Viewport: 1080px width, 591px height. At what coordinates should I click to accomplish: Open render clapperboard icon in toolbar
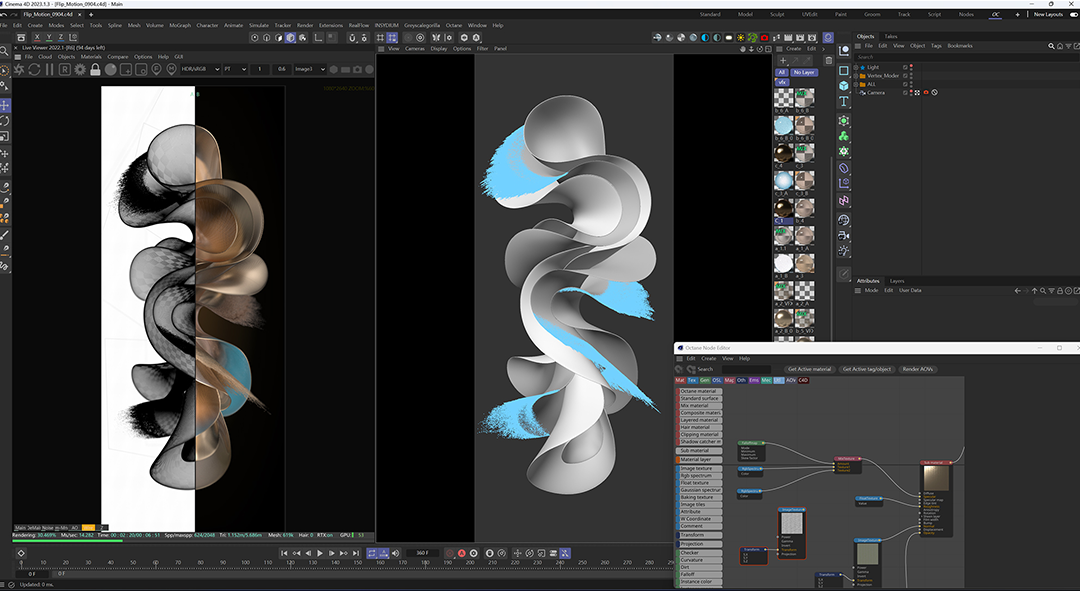(x=788, y=37)
